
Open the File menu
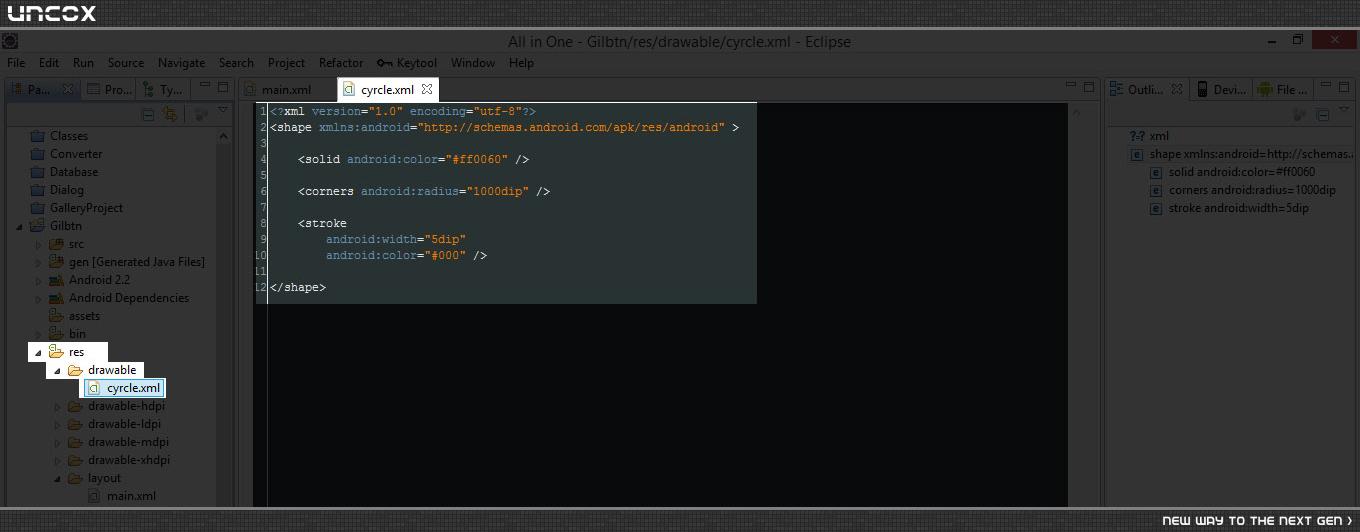tap(16, 62)
